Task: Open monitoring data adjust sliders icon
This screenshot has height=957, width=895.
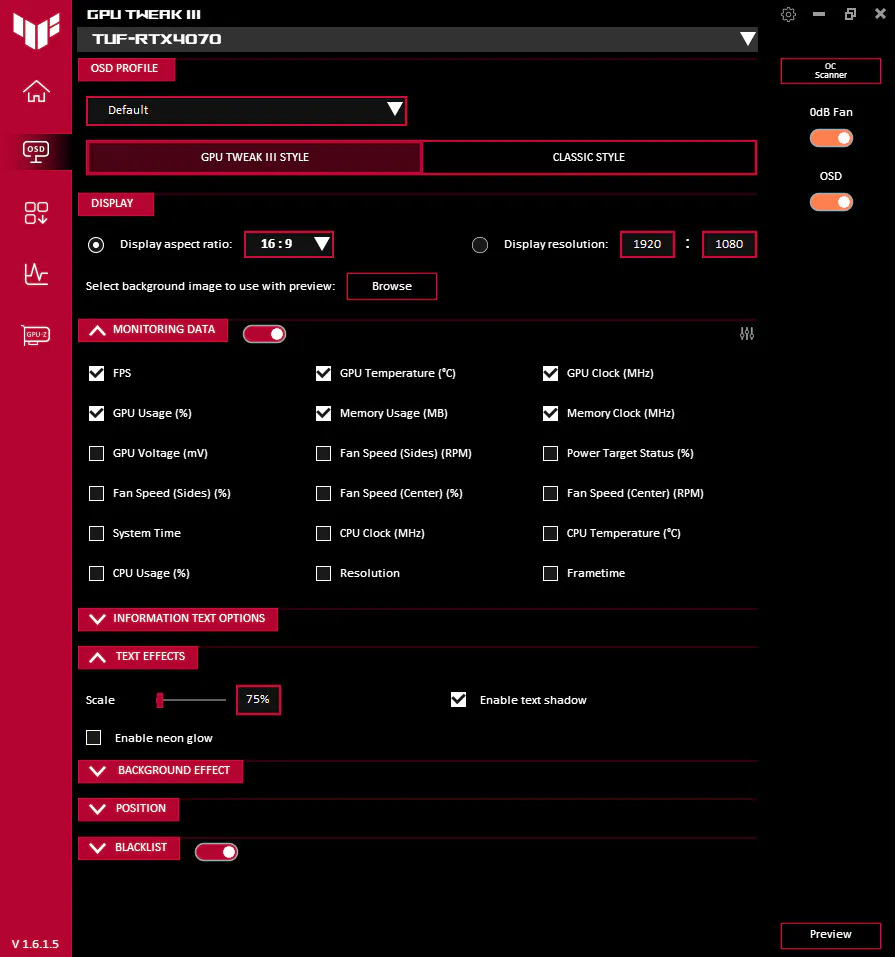Action: tap(747, 333)
